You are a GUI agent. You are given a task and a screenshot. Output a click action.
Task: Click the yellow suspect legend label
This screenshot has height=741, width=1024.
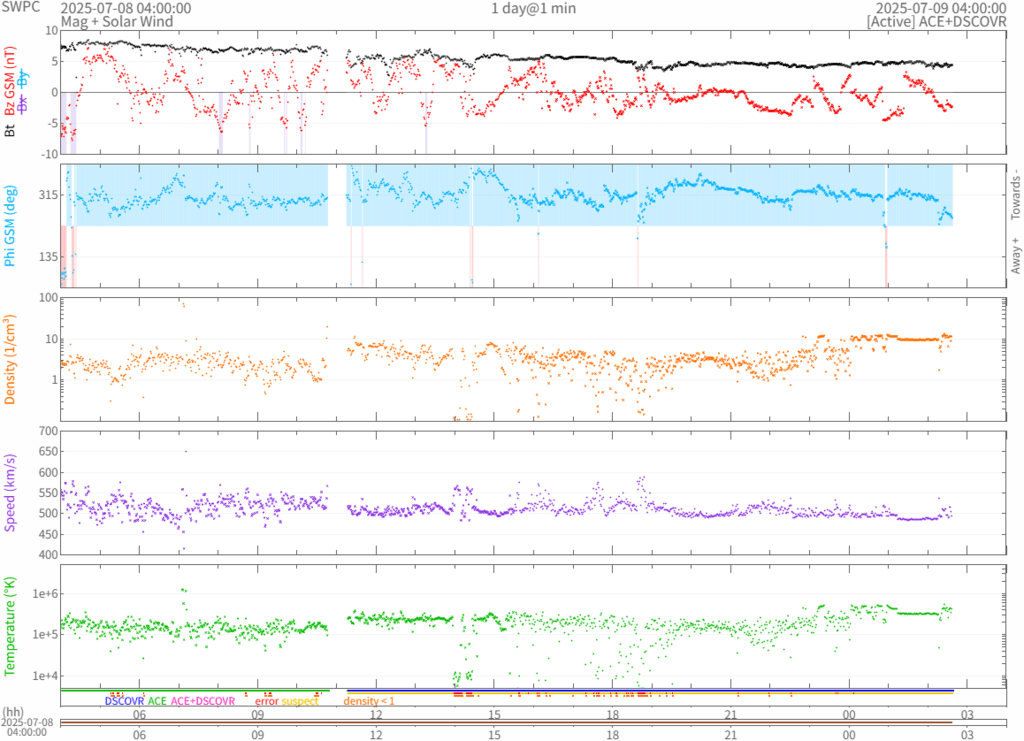(x=300, y=702)
